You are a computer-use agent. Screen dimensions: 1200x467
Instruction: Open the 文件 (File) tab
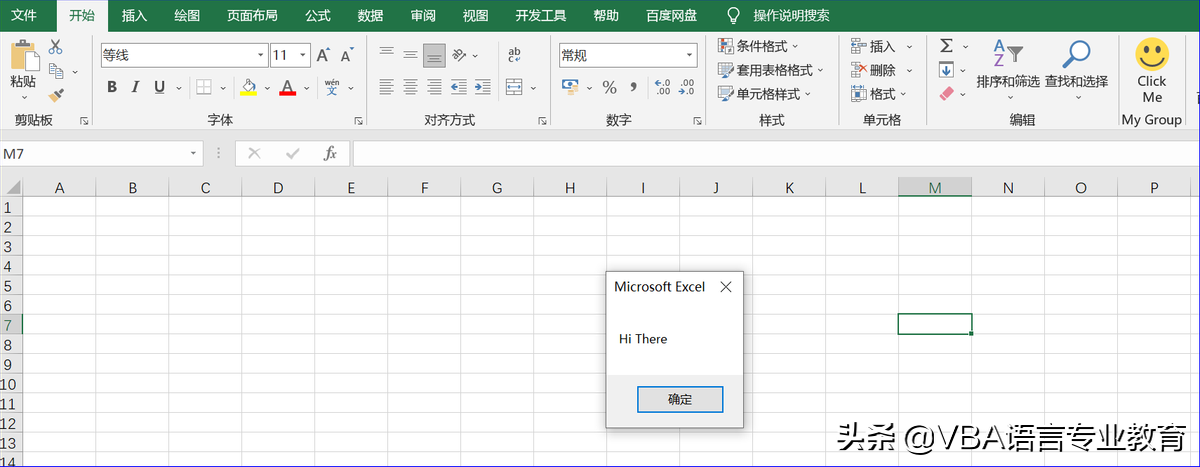click(x=24, y=15)
